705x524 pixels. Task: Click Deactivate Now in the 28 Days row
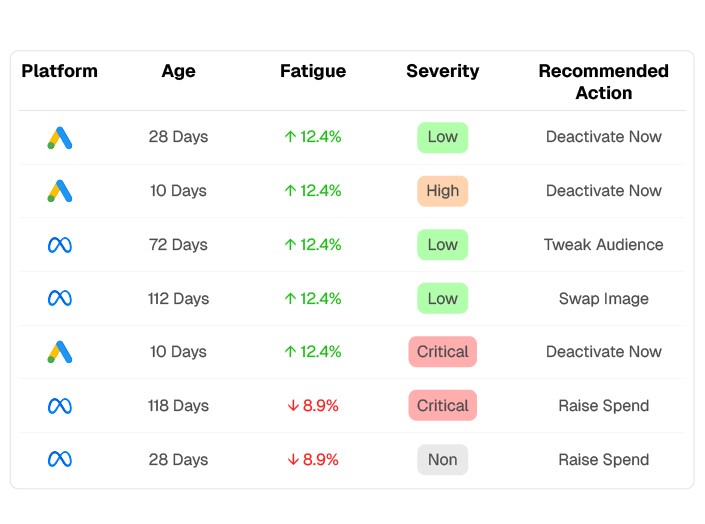(603, 137)
